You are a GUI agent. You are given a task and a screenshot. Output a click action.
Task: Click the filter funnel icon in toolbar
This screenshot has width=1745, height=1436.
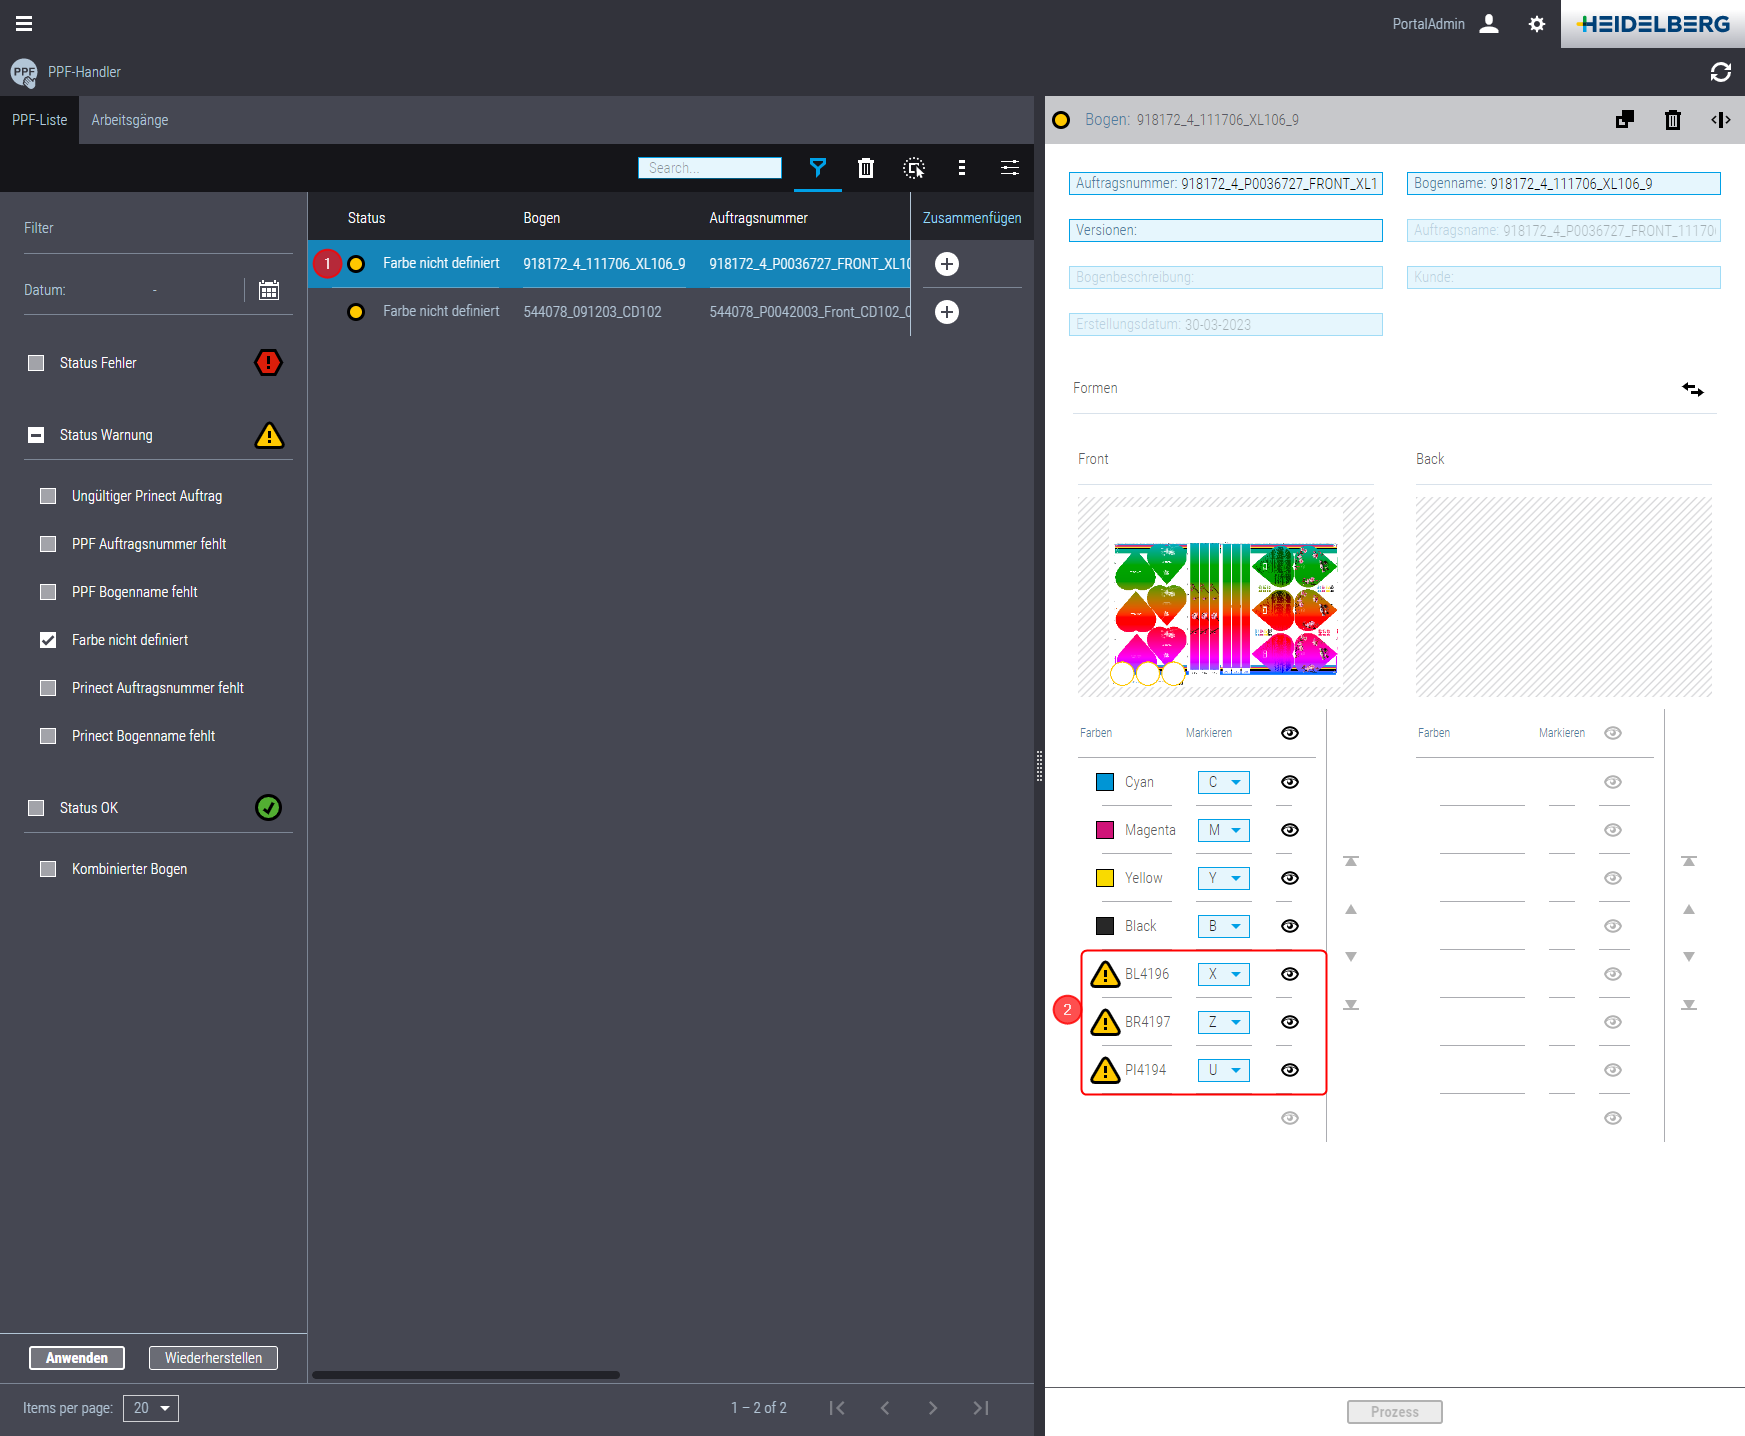817,168
